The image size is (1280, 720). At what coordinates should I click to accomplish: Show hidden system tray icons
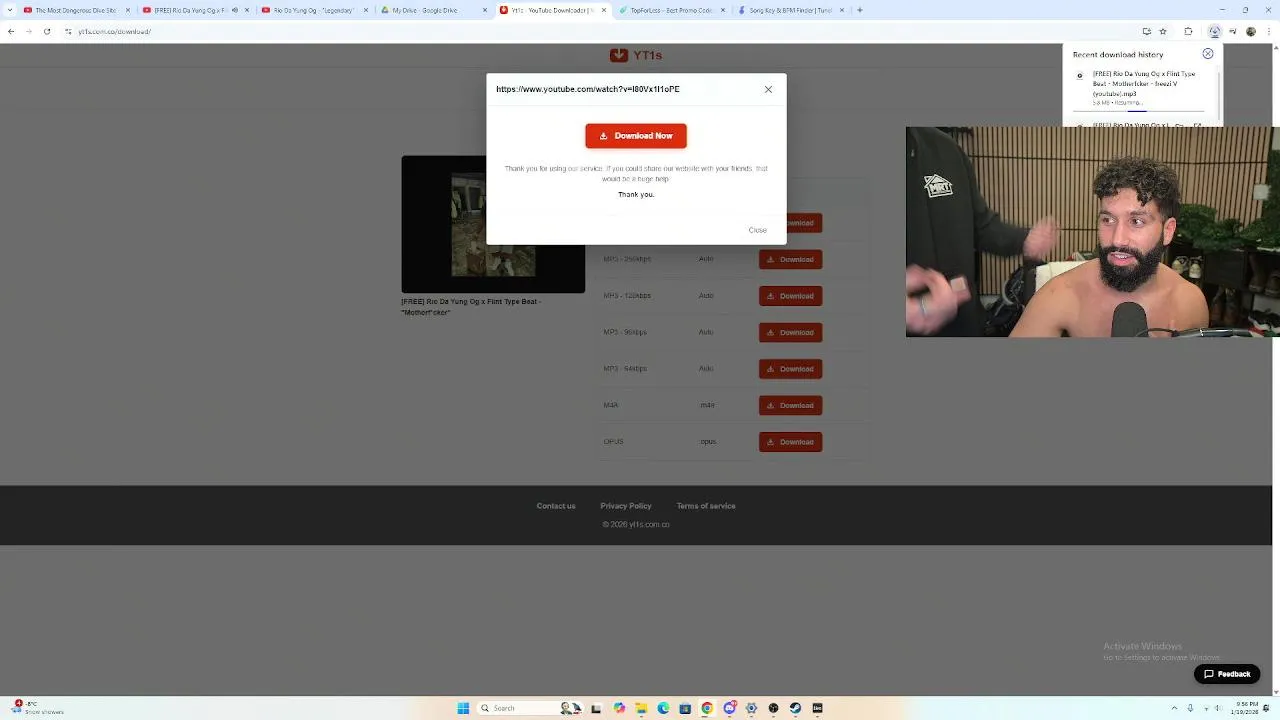tap(1174, 708)
